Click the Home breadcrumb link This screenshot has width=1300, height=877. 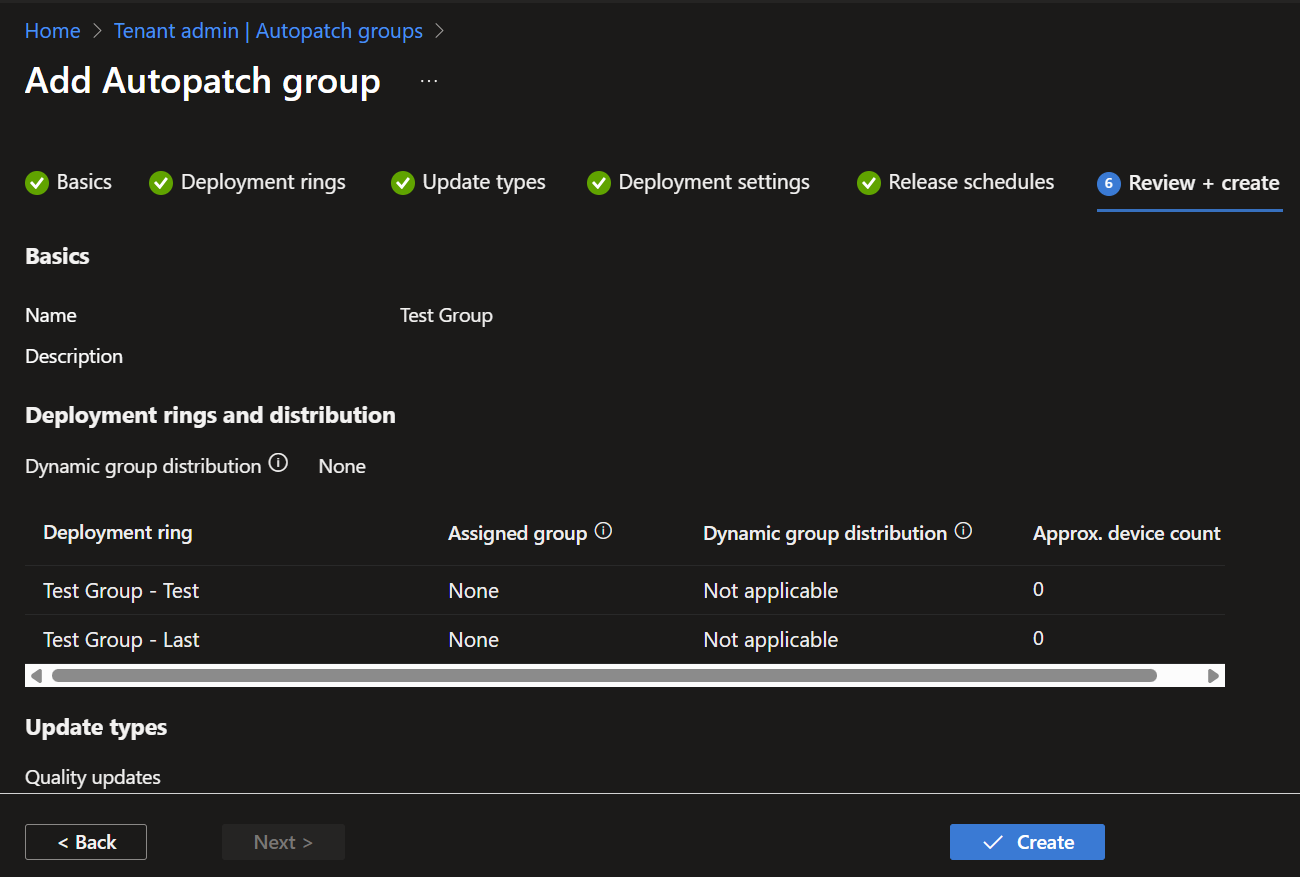[53, 31]
